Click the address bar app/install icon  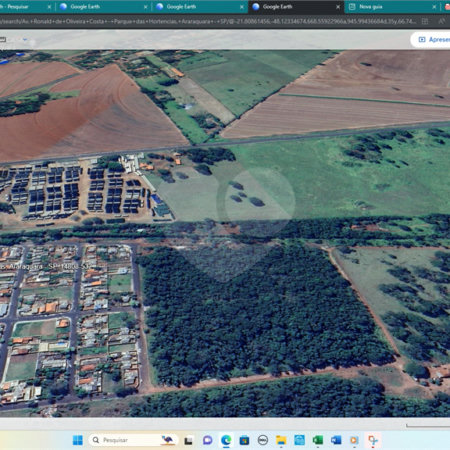(425, 21)
